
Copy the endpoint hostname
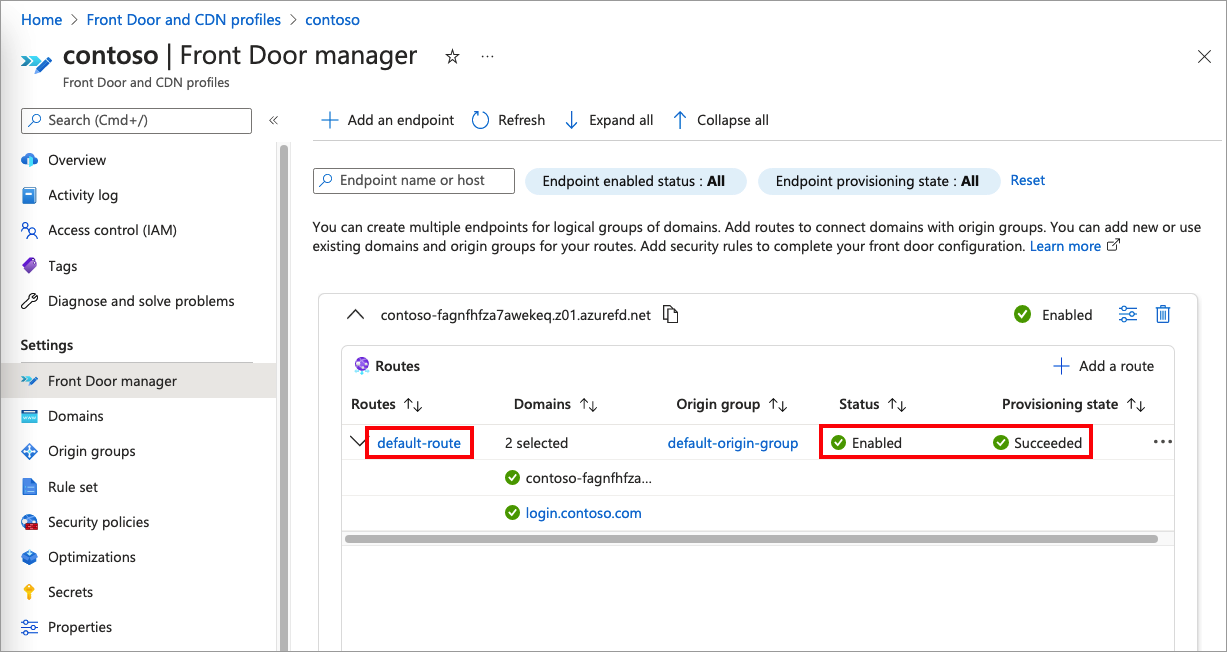click(x=670, y=313)
